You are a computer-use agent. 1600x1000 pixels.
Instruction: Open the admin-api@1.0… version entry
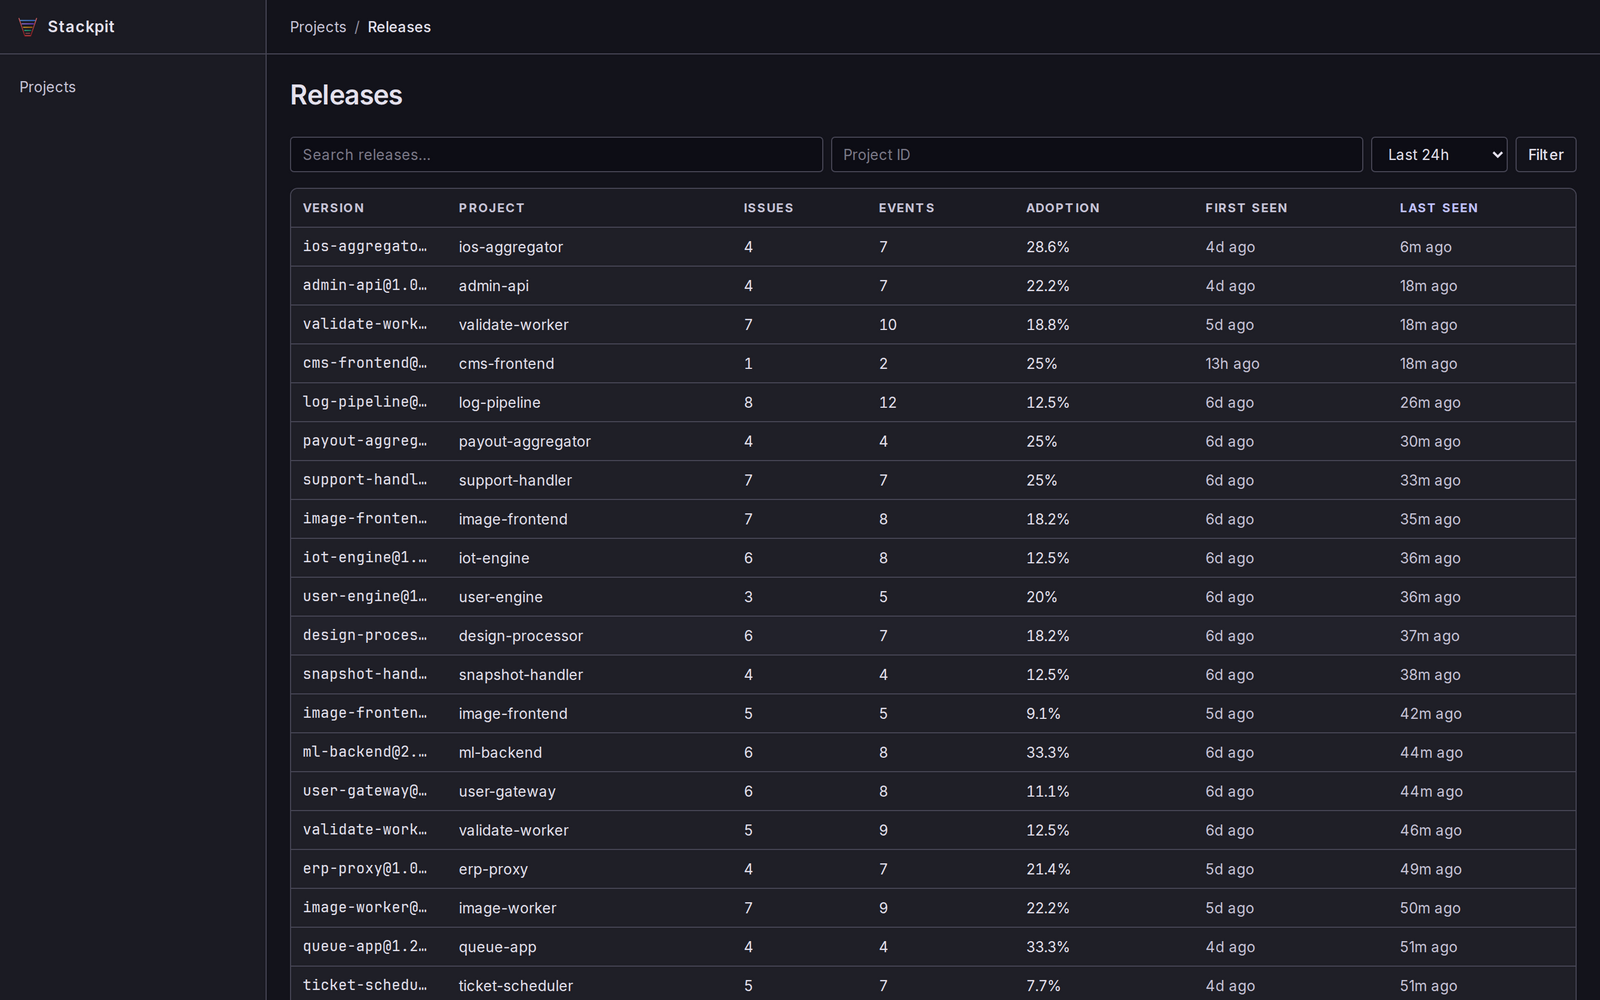point(365,286)
